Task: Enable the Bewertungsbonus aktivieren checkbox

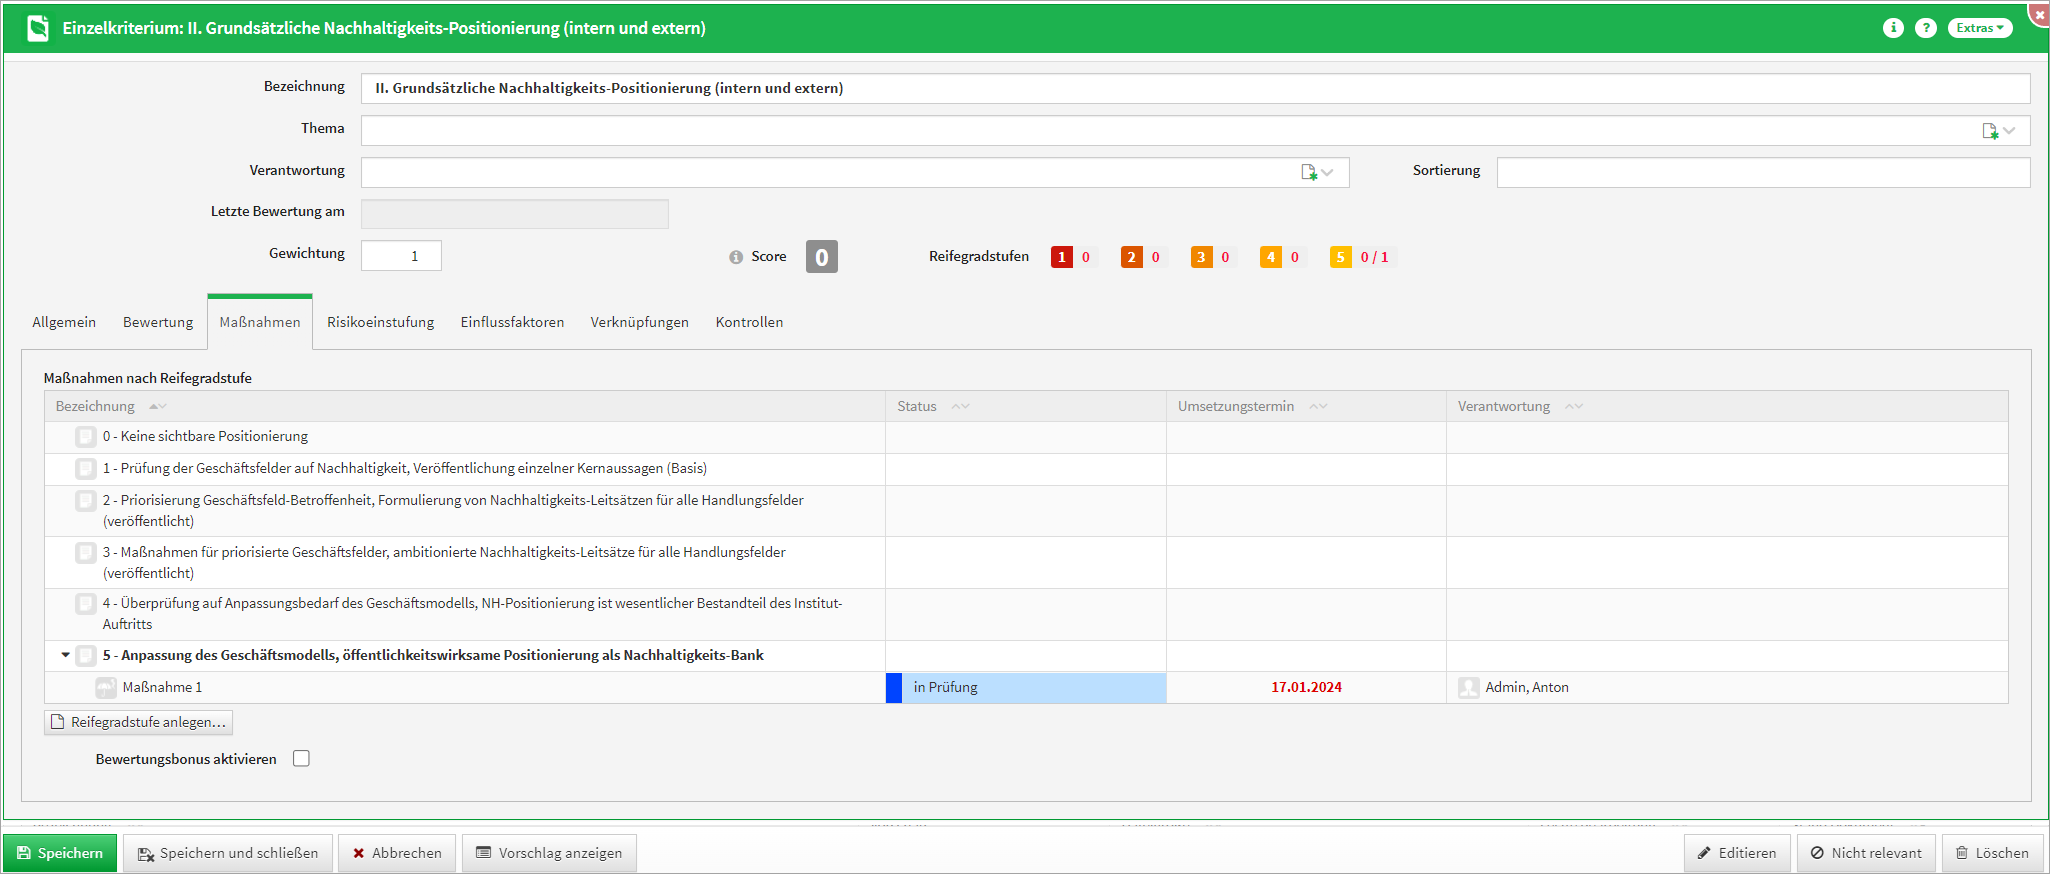Action: click(301, 759)
